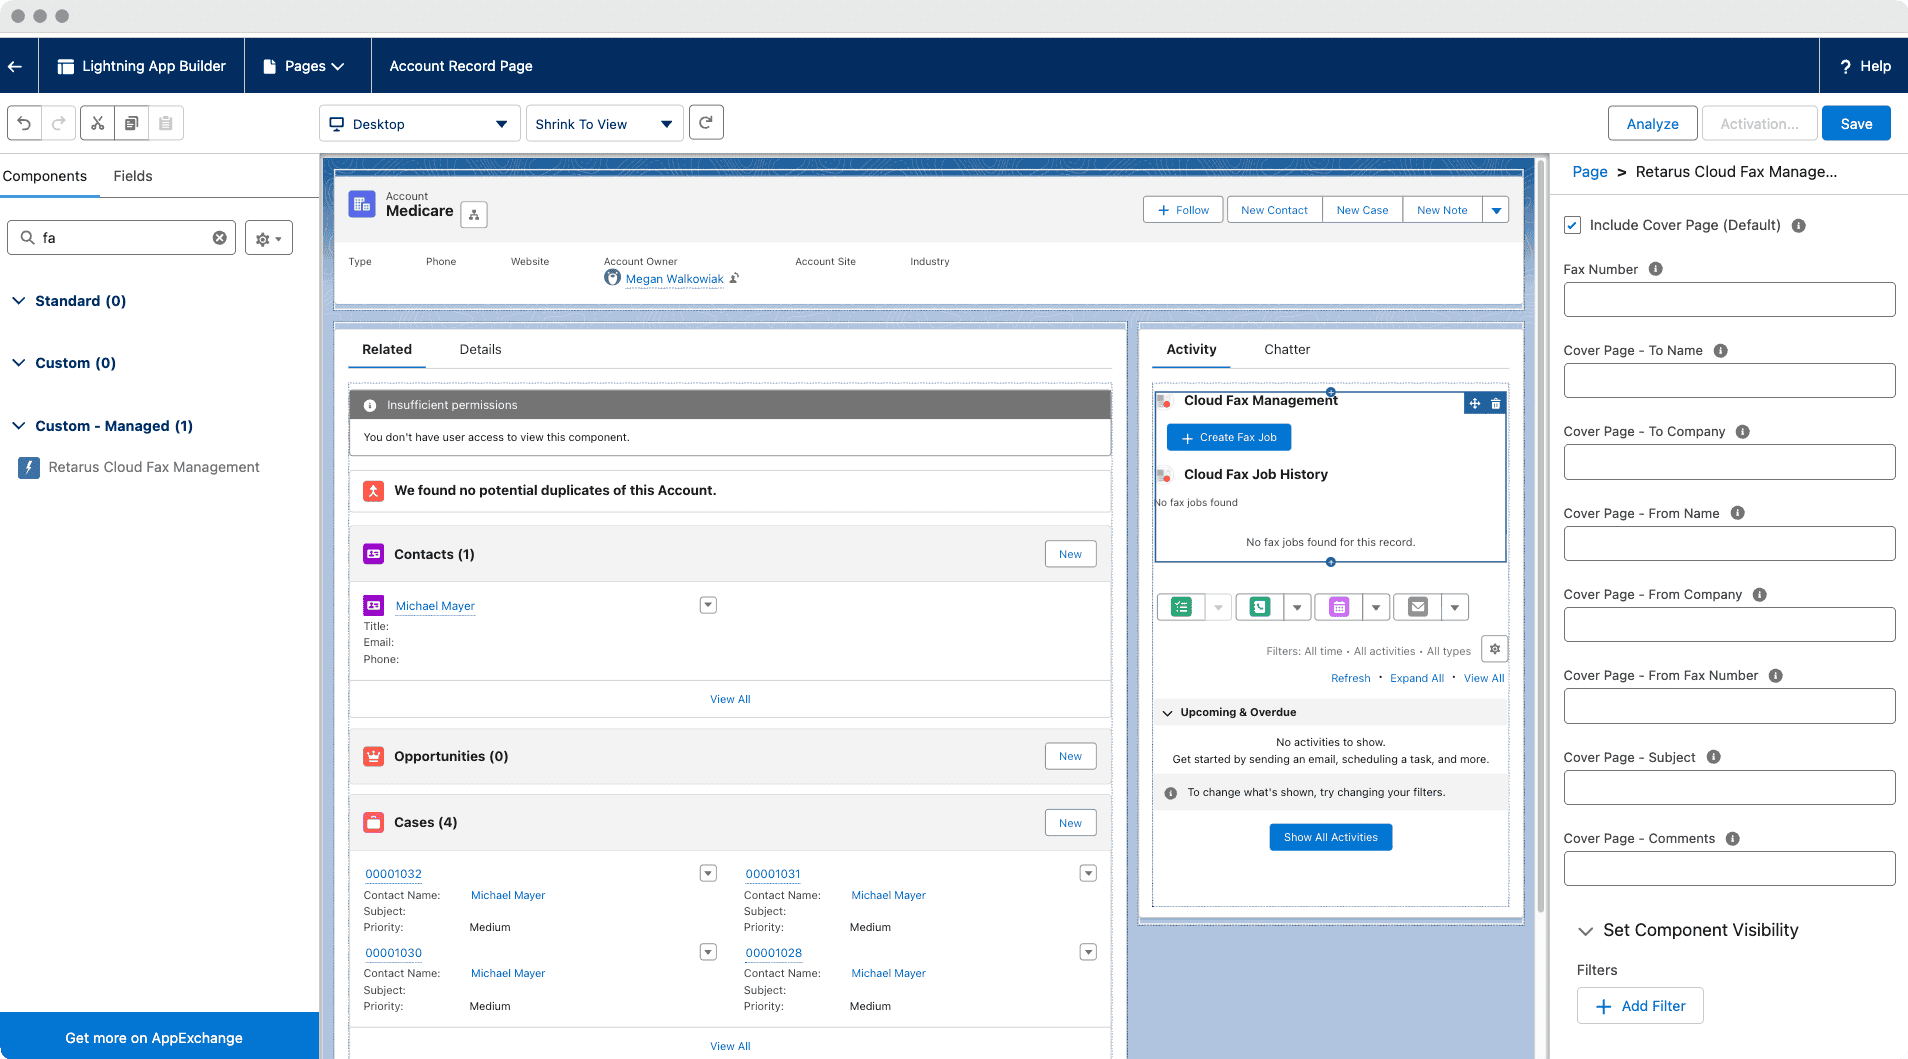1908x1059 pixels.
Task: Show info for Cover Page To Name
Action: point(1720,351)
